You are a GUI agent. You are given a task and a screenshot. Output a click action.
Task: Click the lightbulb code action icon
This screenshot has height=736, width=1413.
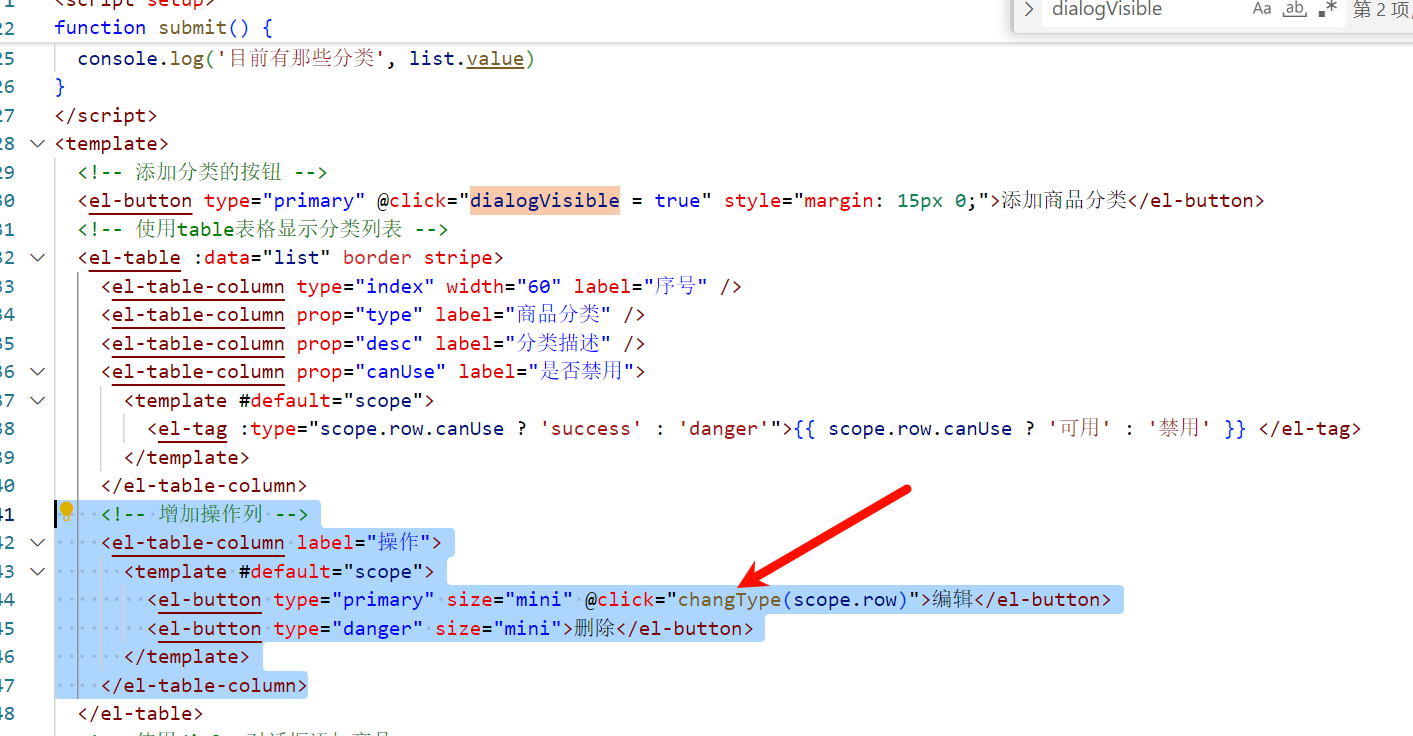[66, 512]
